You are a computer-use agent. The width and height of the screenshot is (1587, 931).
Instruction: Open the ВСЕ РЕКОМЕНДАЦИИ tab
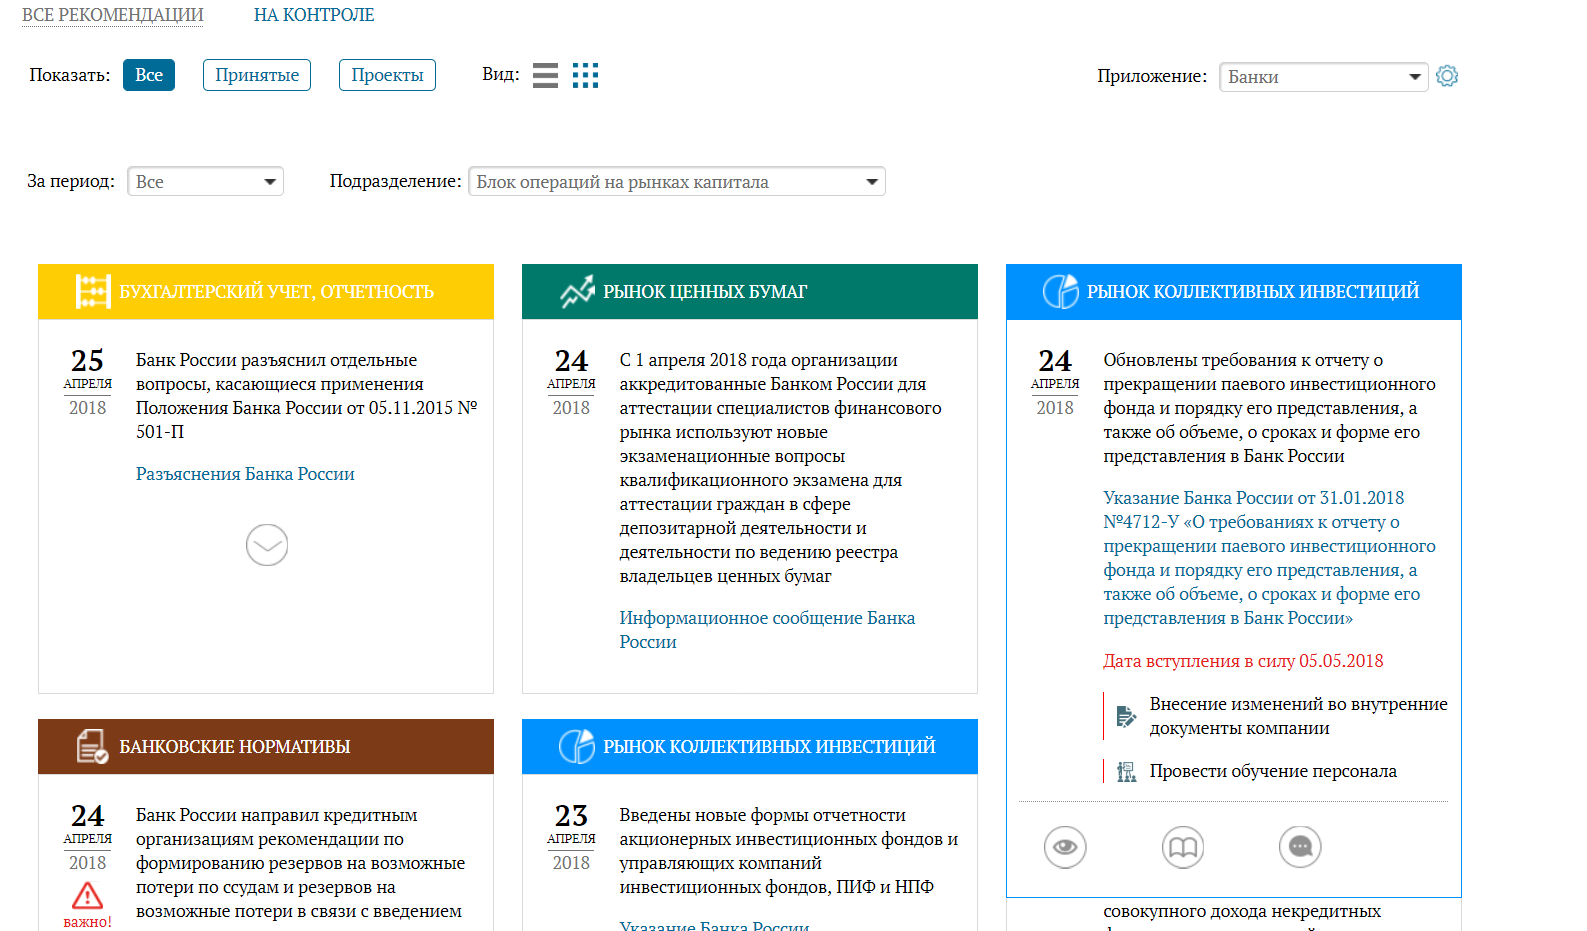(x=113, y=15)
